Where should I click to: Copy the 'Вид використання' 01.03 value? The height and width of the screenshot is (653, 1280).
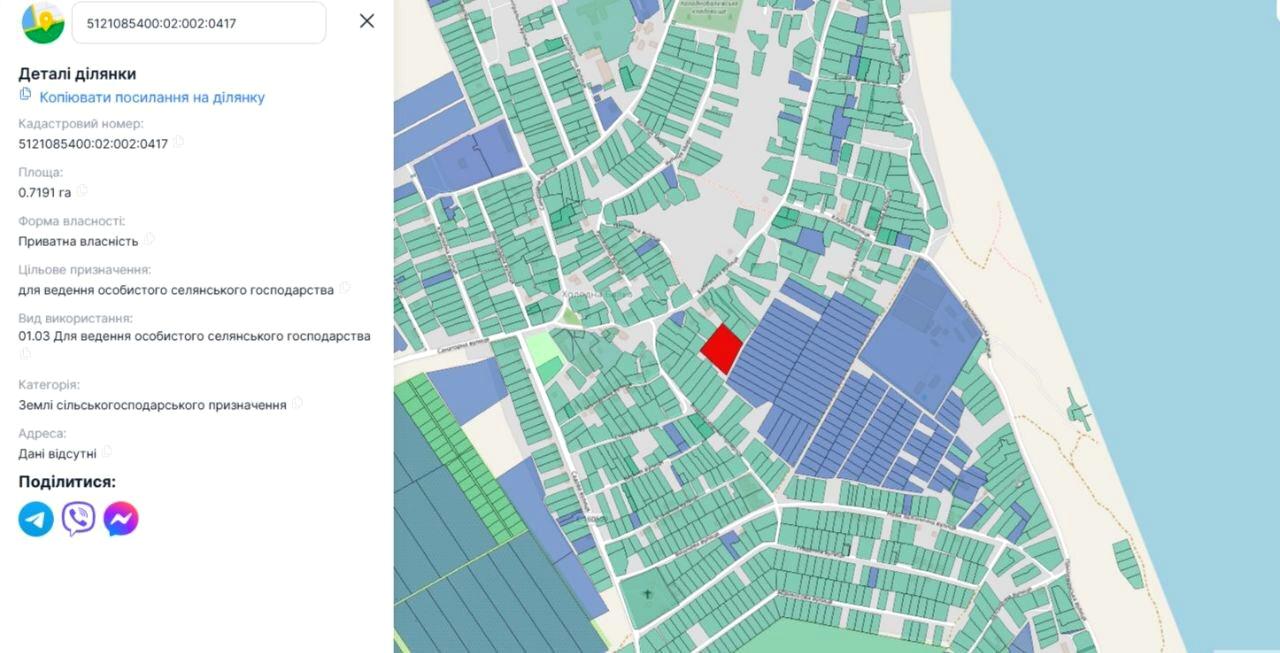[x=25, y=353]
